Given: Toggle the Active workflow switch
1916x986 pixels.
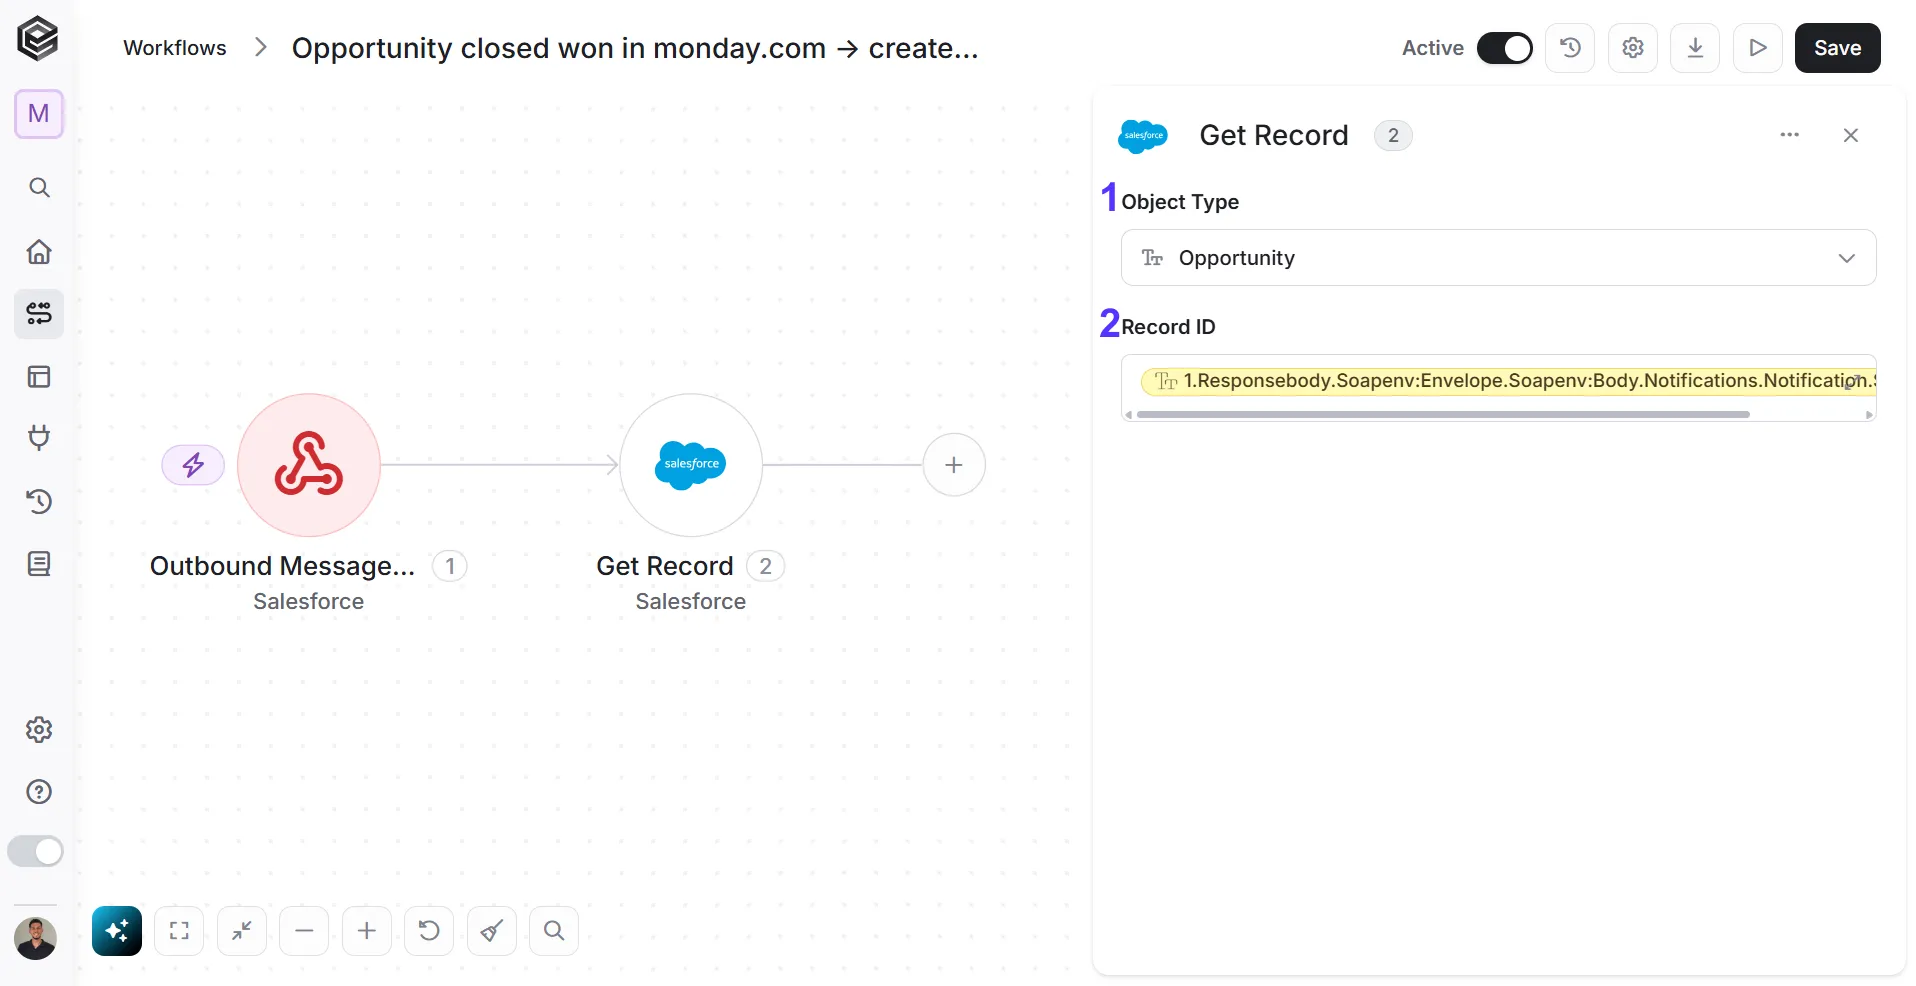Looking at the screenshot, I should 1505,48.
